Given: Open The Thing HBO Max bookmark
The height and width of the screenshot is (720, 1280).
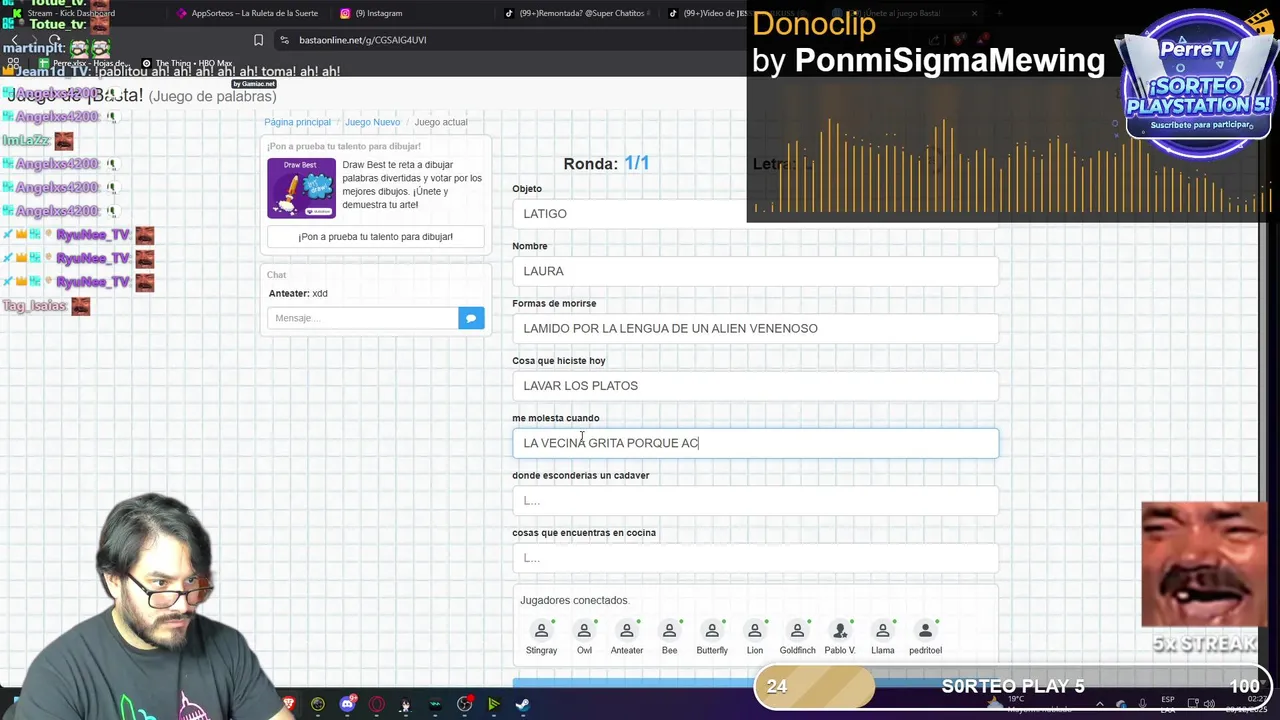Looking at the screenshot, I should (188, 63).
